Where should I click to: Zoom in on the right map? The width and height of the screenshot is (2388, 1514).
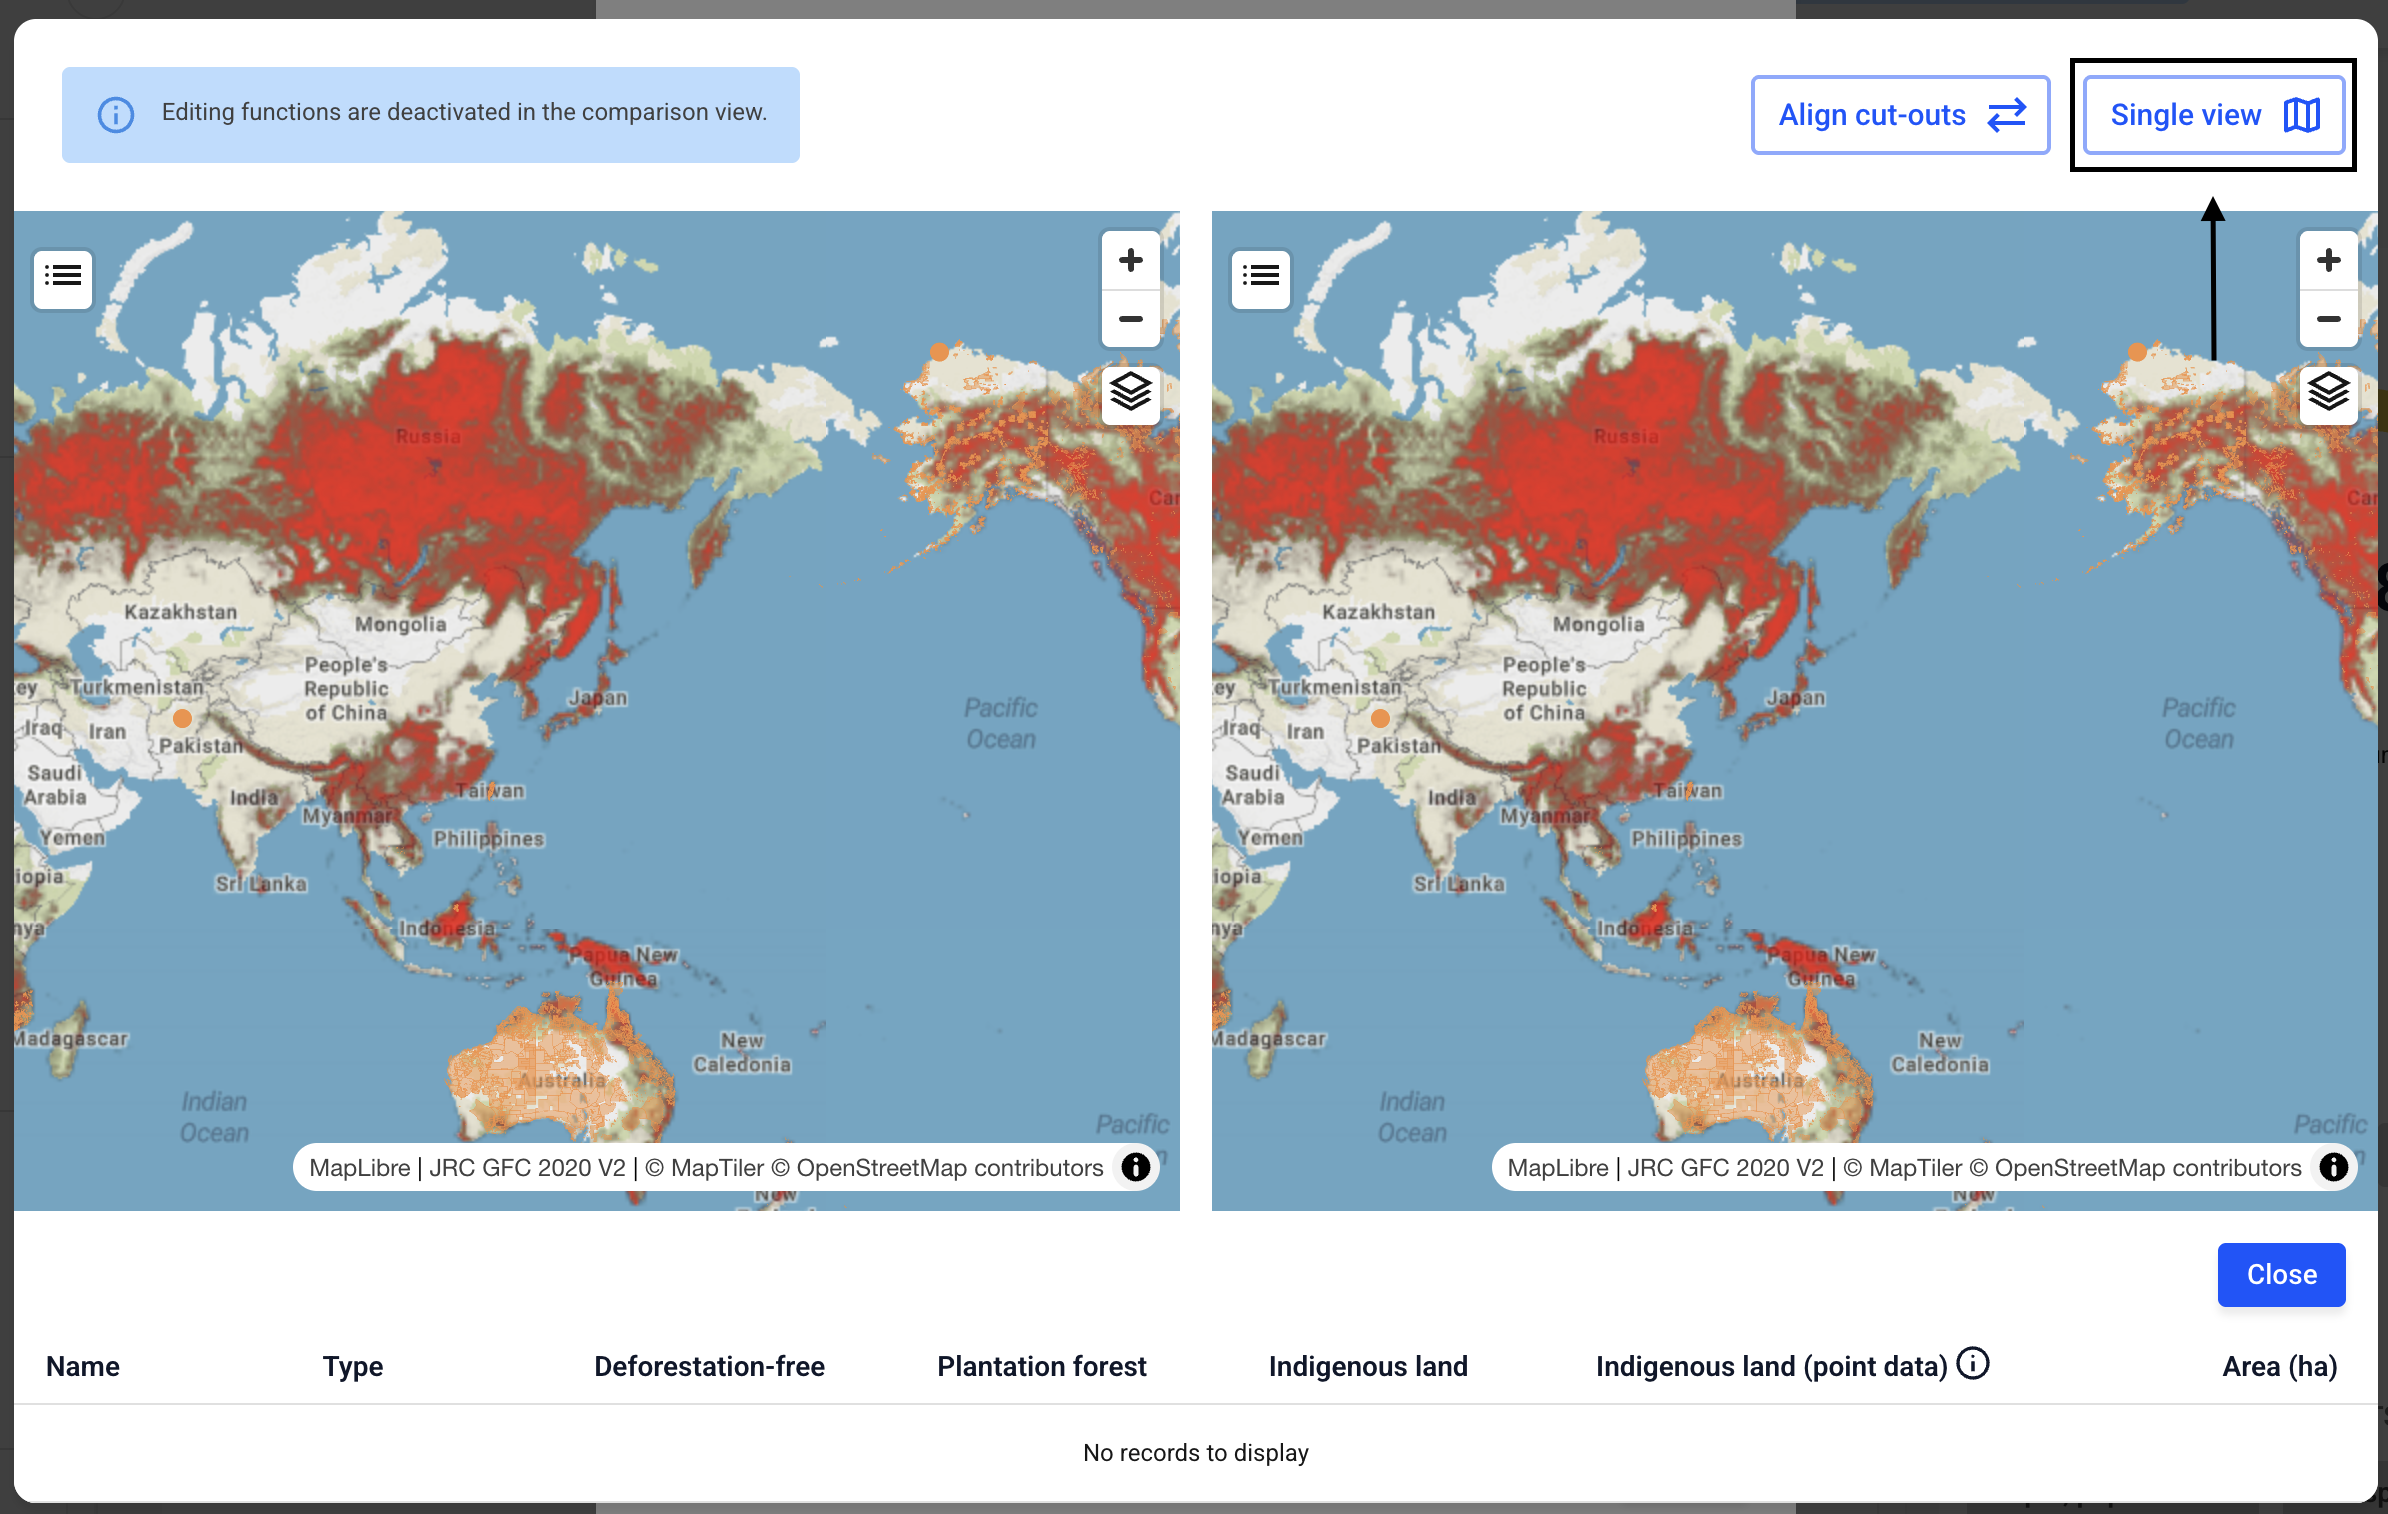(2328, 261)
